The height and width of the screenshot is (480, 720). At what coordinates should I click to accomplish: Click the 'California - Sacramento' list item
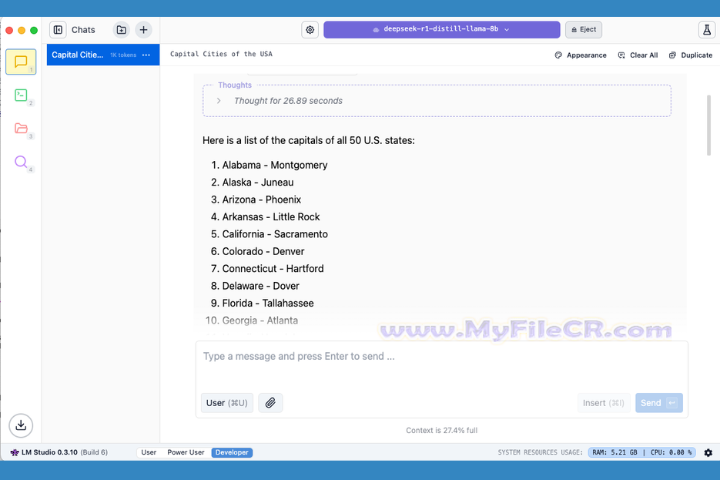point(275,234)
